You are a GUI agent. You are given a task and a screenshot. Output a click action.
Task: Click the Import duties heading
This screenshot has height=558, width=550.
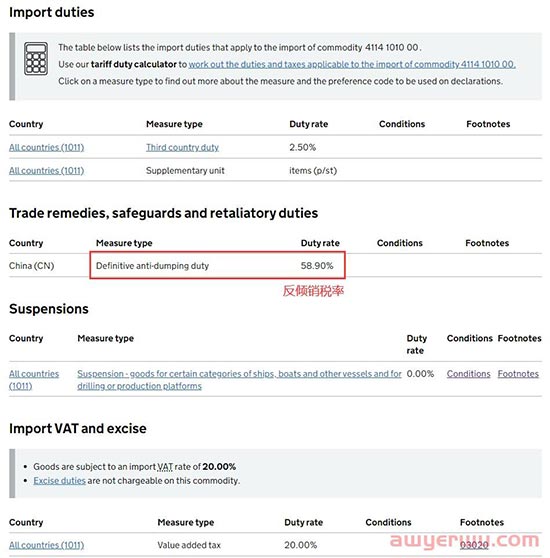click(52, 12)
